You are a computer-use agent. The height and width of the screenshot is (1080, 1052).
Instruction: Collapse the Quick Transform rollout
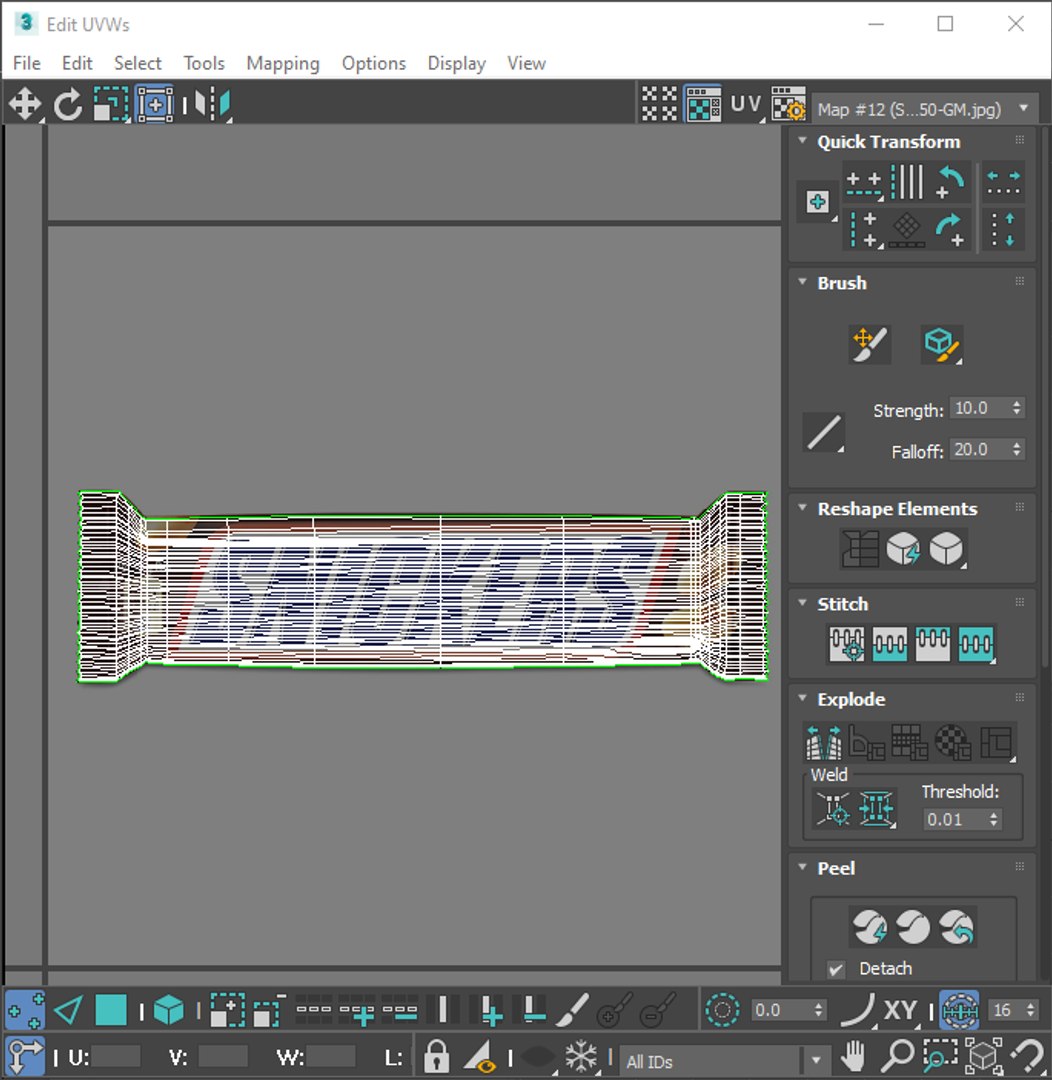(x=802, y=141)
